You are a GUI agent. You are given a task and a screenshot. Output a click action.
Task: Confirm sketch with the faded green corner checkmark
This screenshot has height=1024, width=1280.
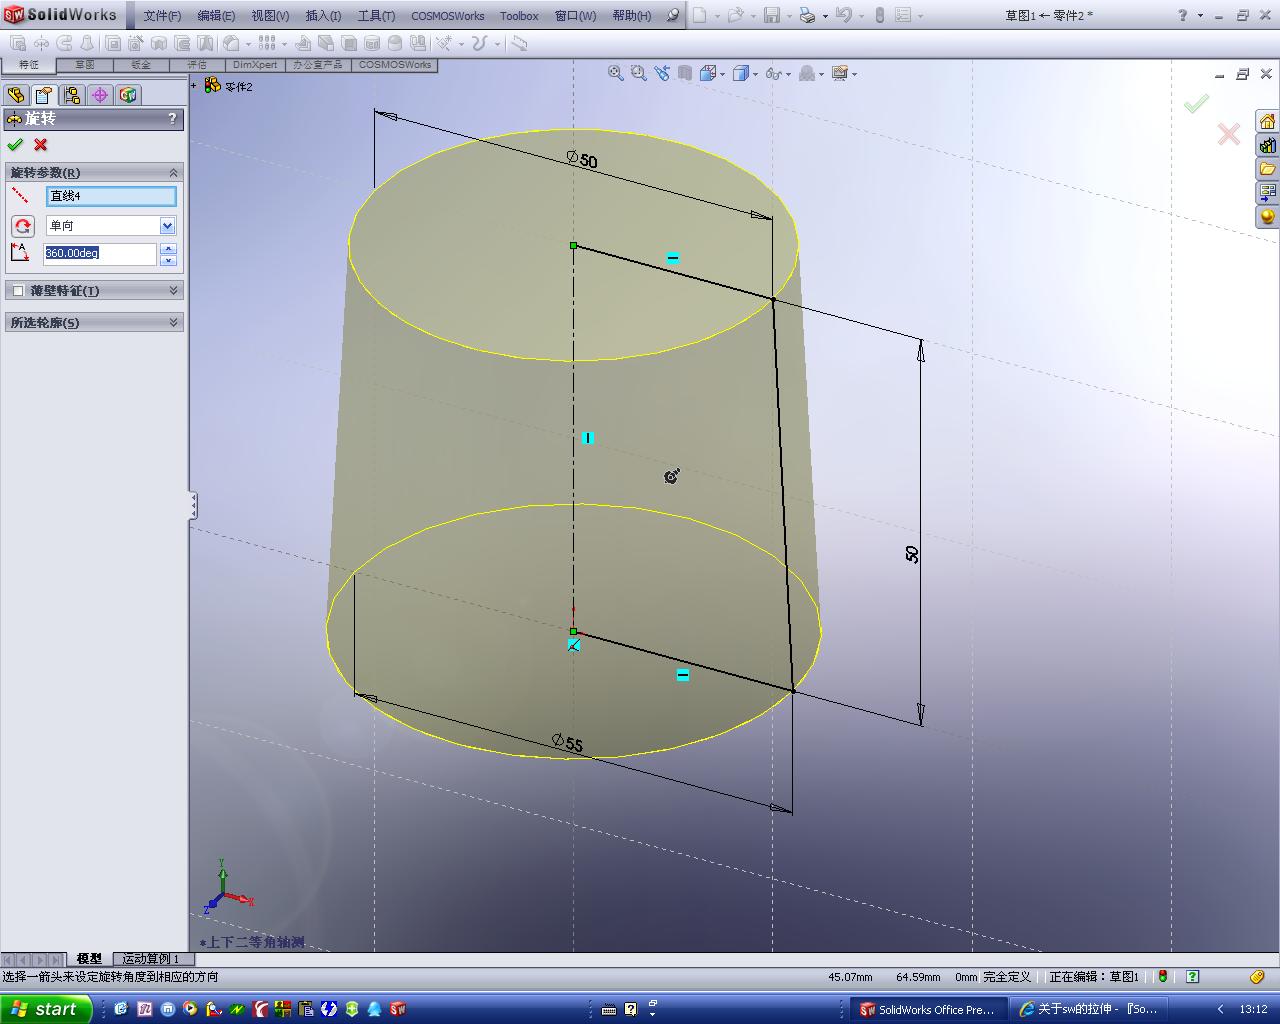(1196, 103)
